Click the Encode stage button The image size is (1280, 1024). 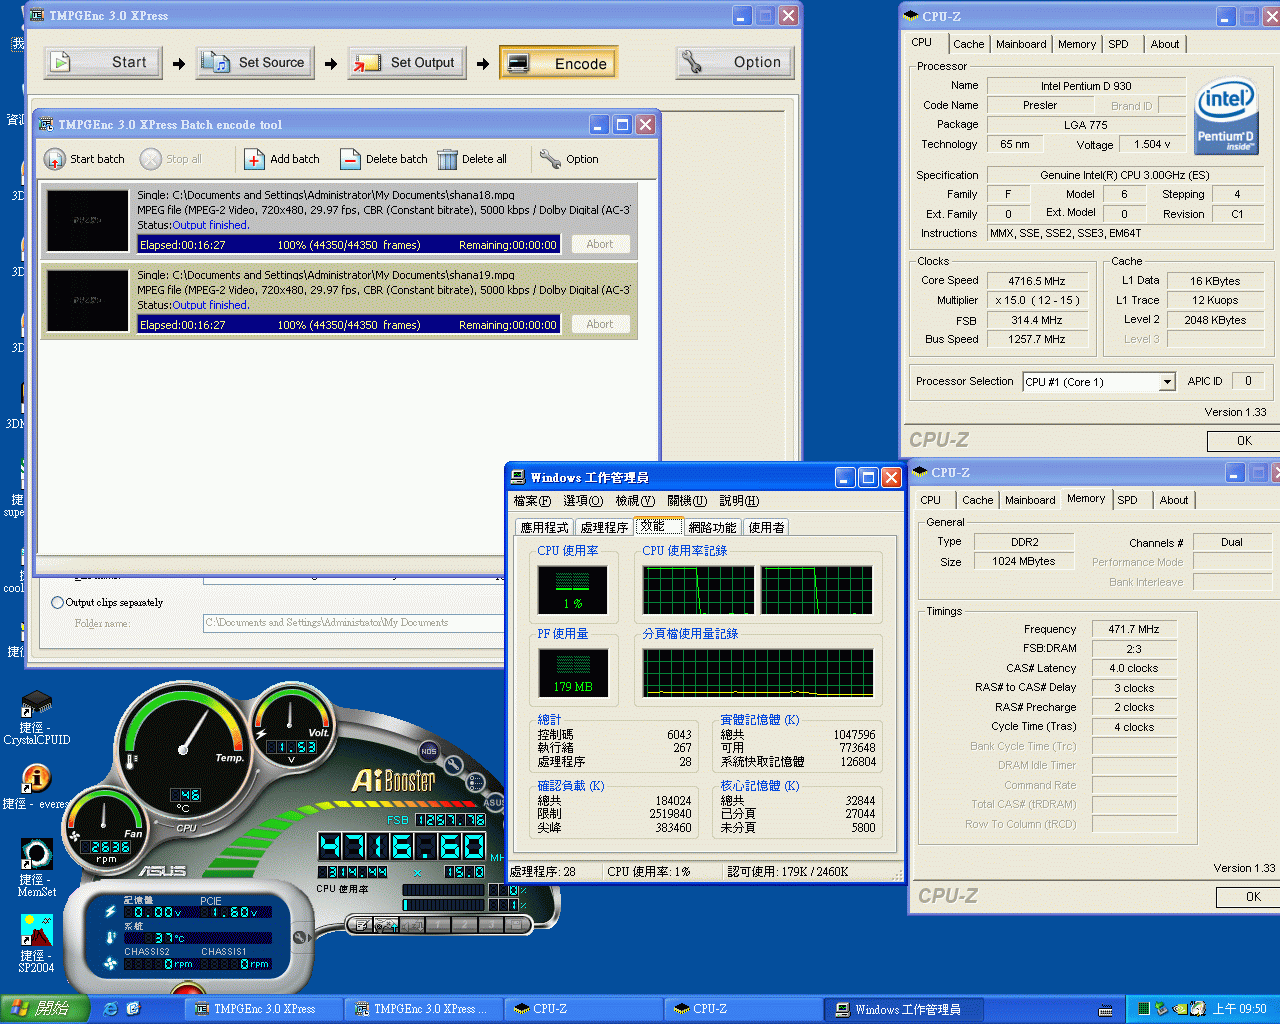tap(558, 63)
